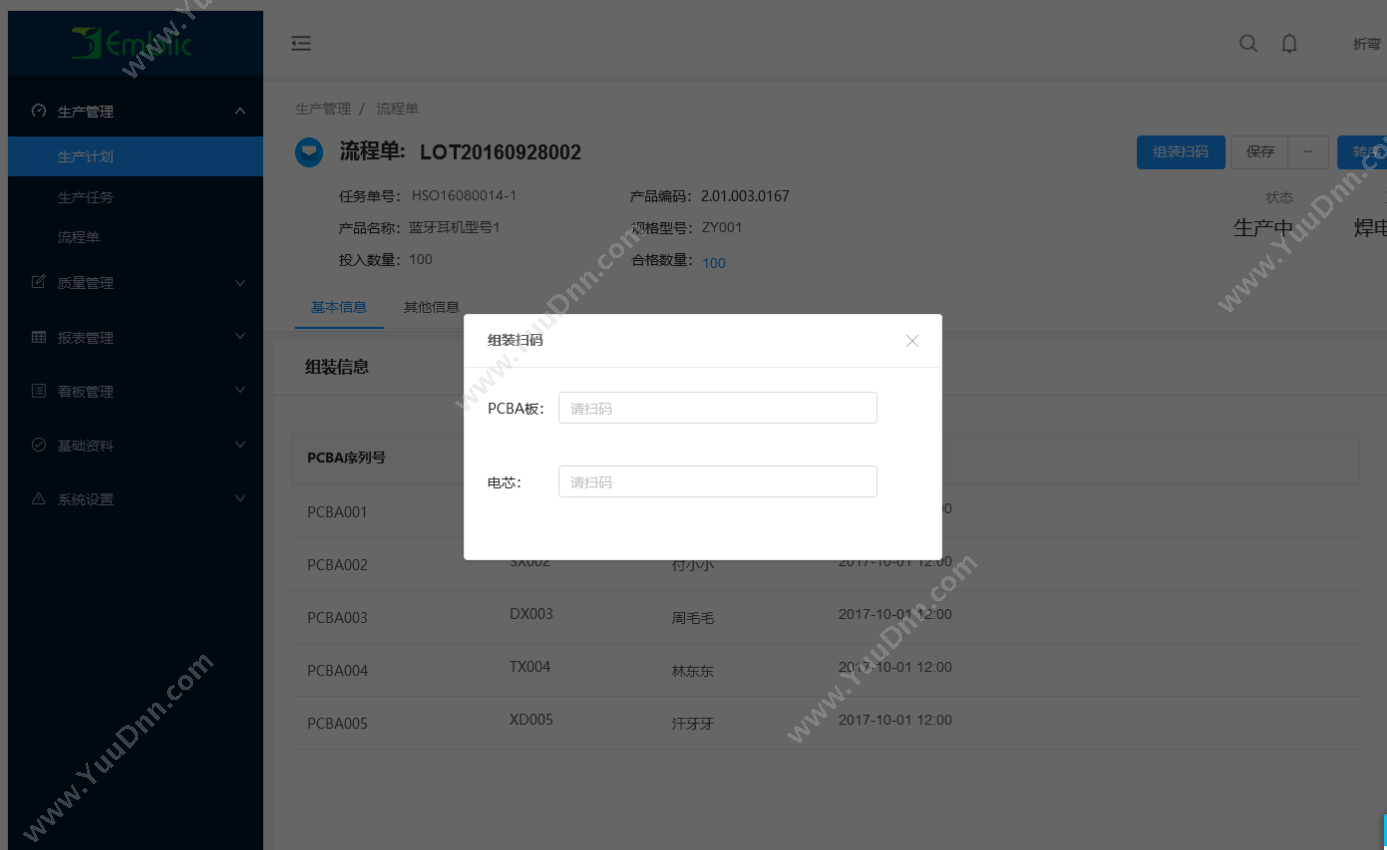
Task: Select the PCBA001 table cell
Action: tap(337, 512)
